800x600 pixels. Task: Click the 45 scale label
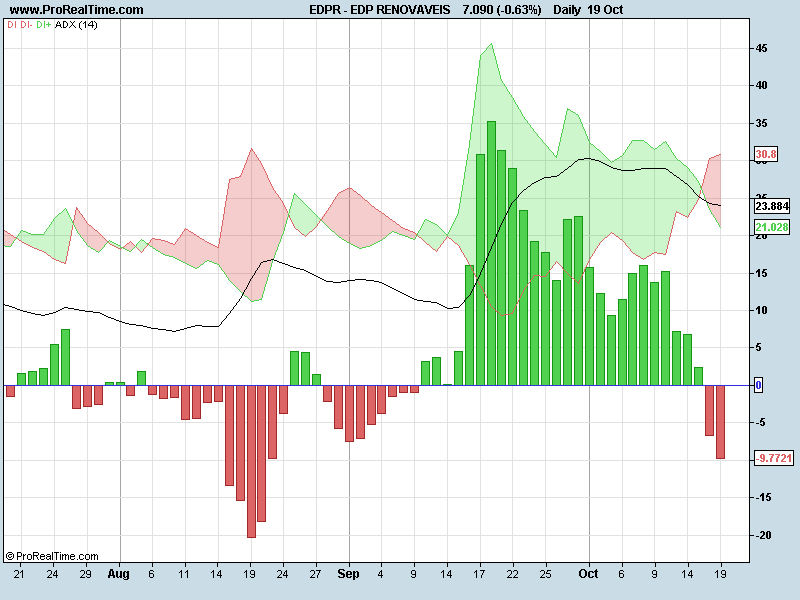pyautogui.click(x=761, y=48)
